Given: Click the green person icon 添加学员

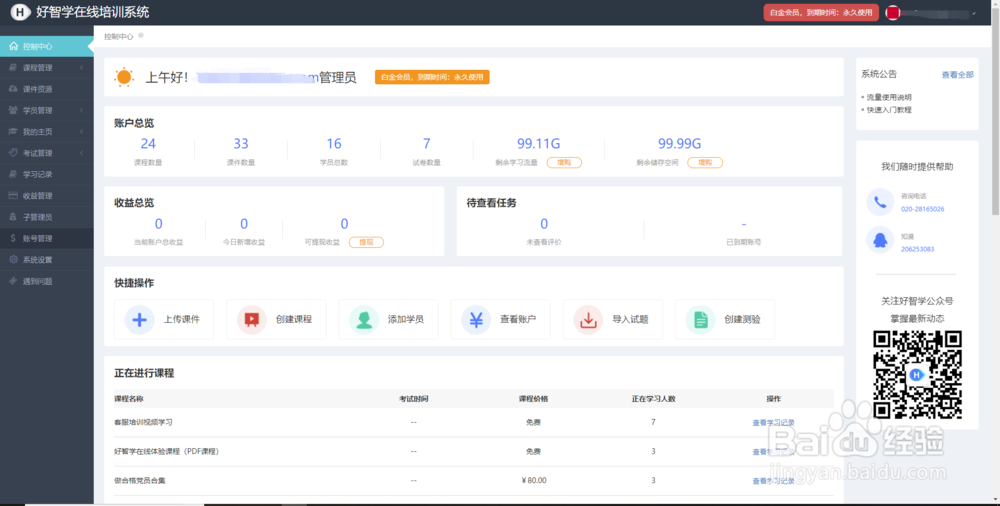Looking at the screenshot, I should tap(364, 320).
